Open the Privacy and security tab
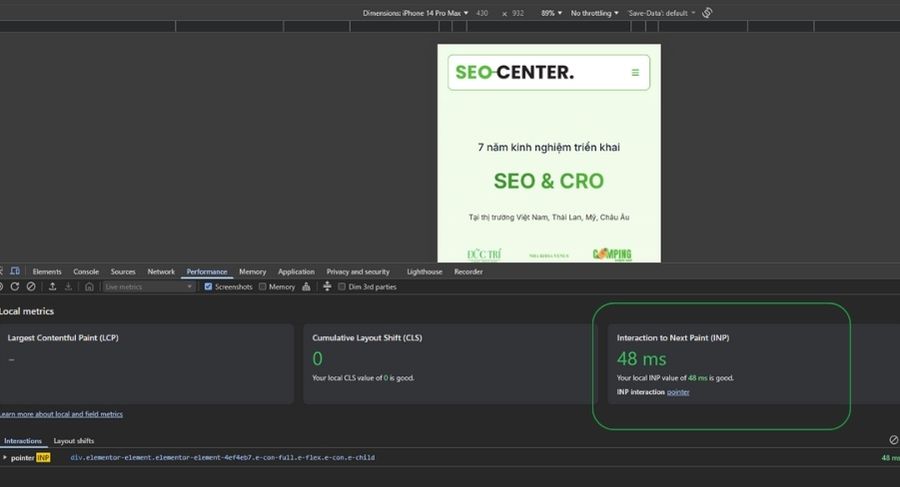 click(358, 272)
